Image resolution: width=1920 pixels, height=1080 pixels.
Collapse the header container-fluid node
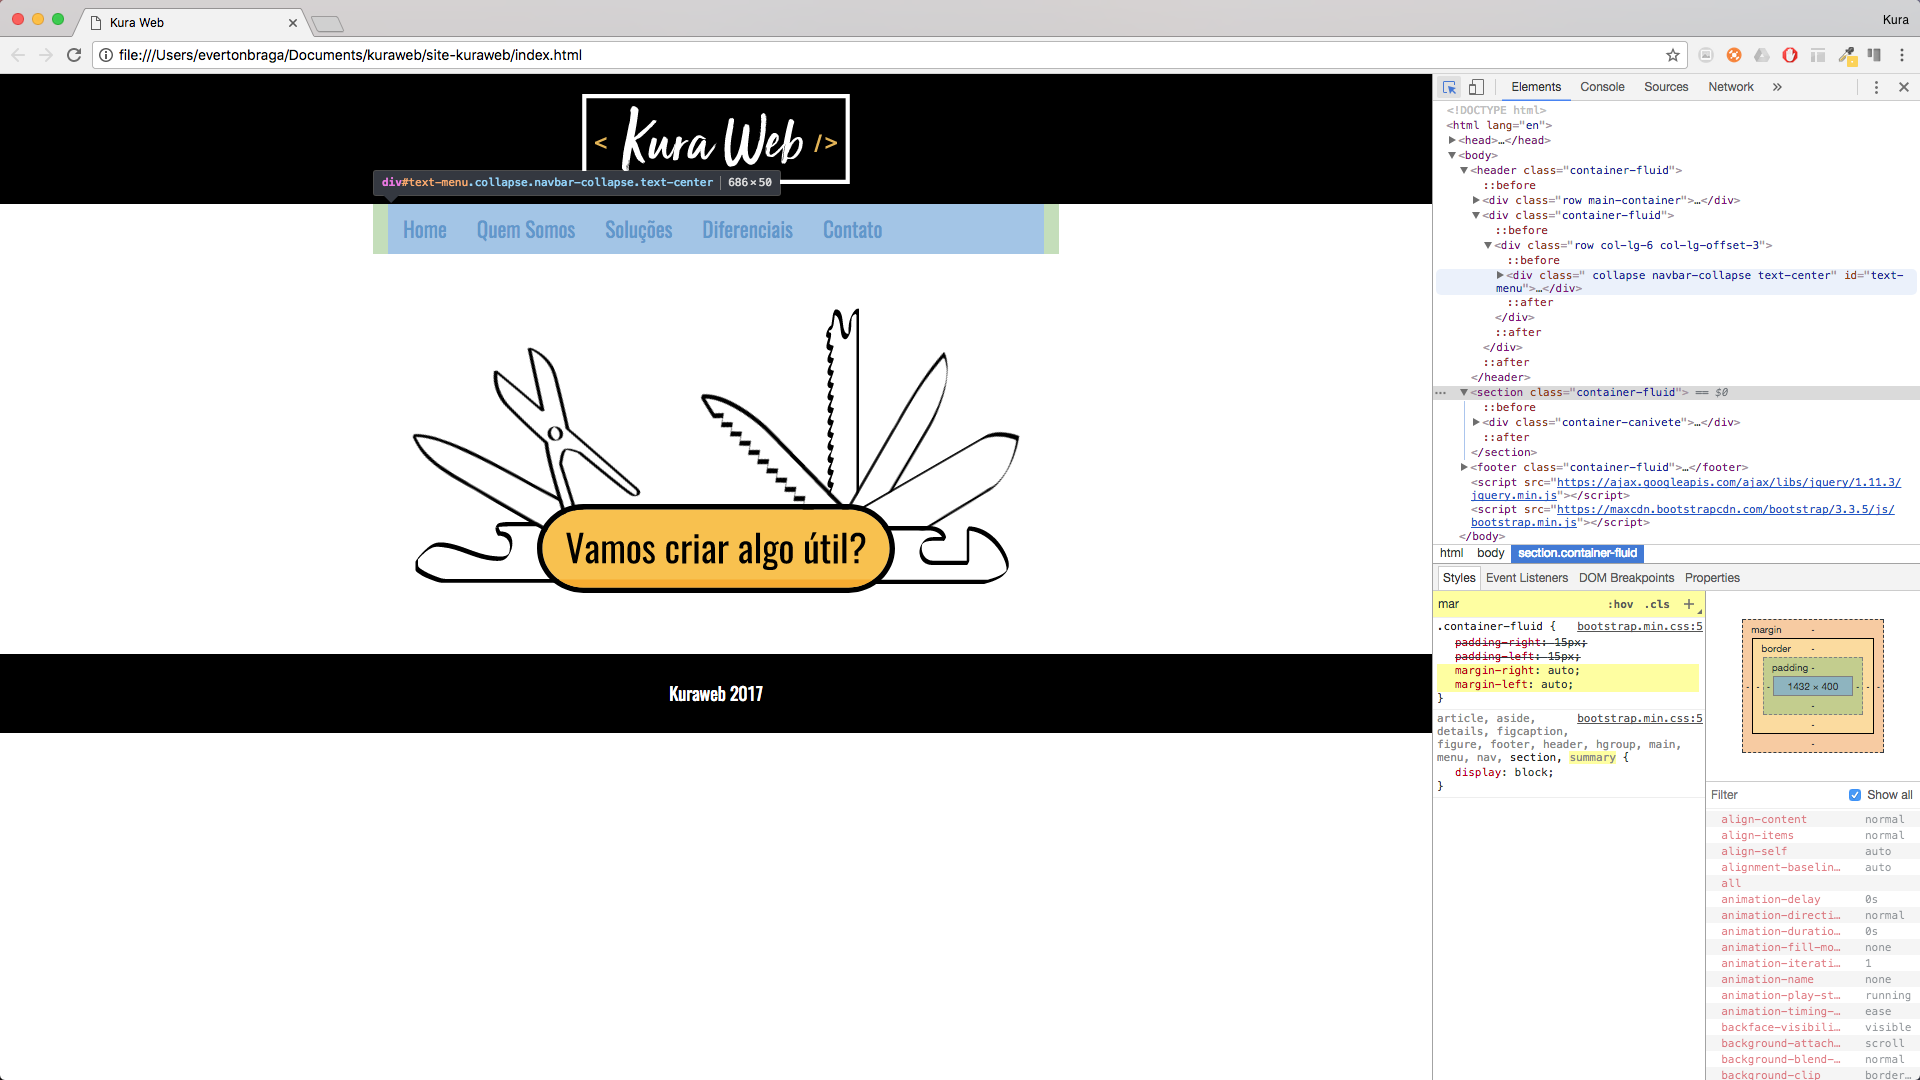[x=1464, y=170]
